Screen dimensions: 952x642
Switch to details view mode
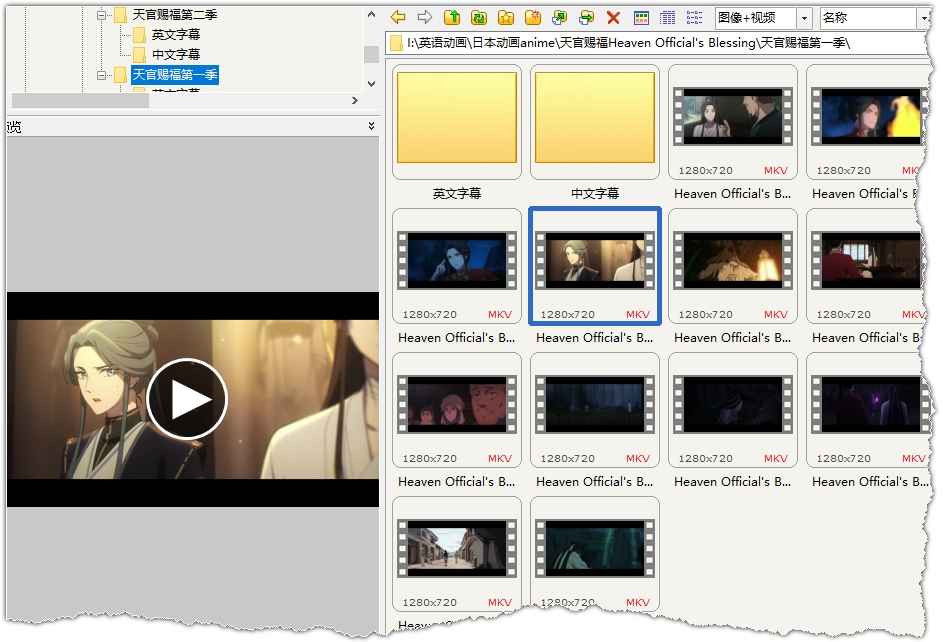coord(668,18)
